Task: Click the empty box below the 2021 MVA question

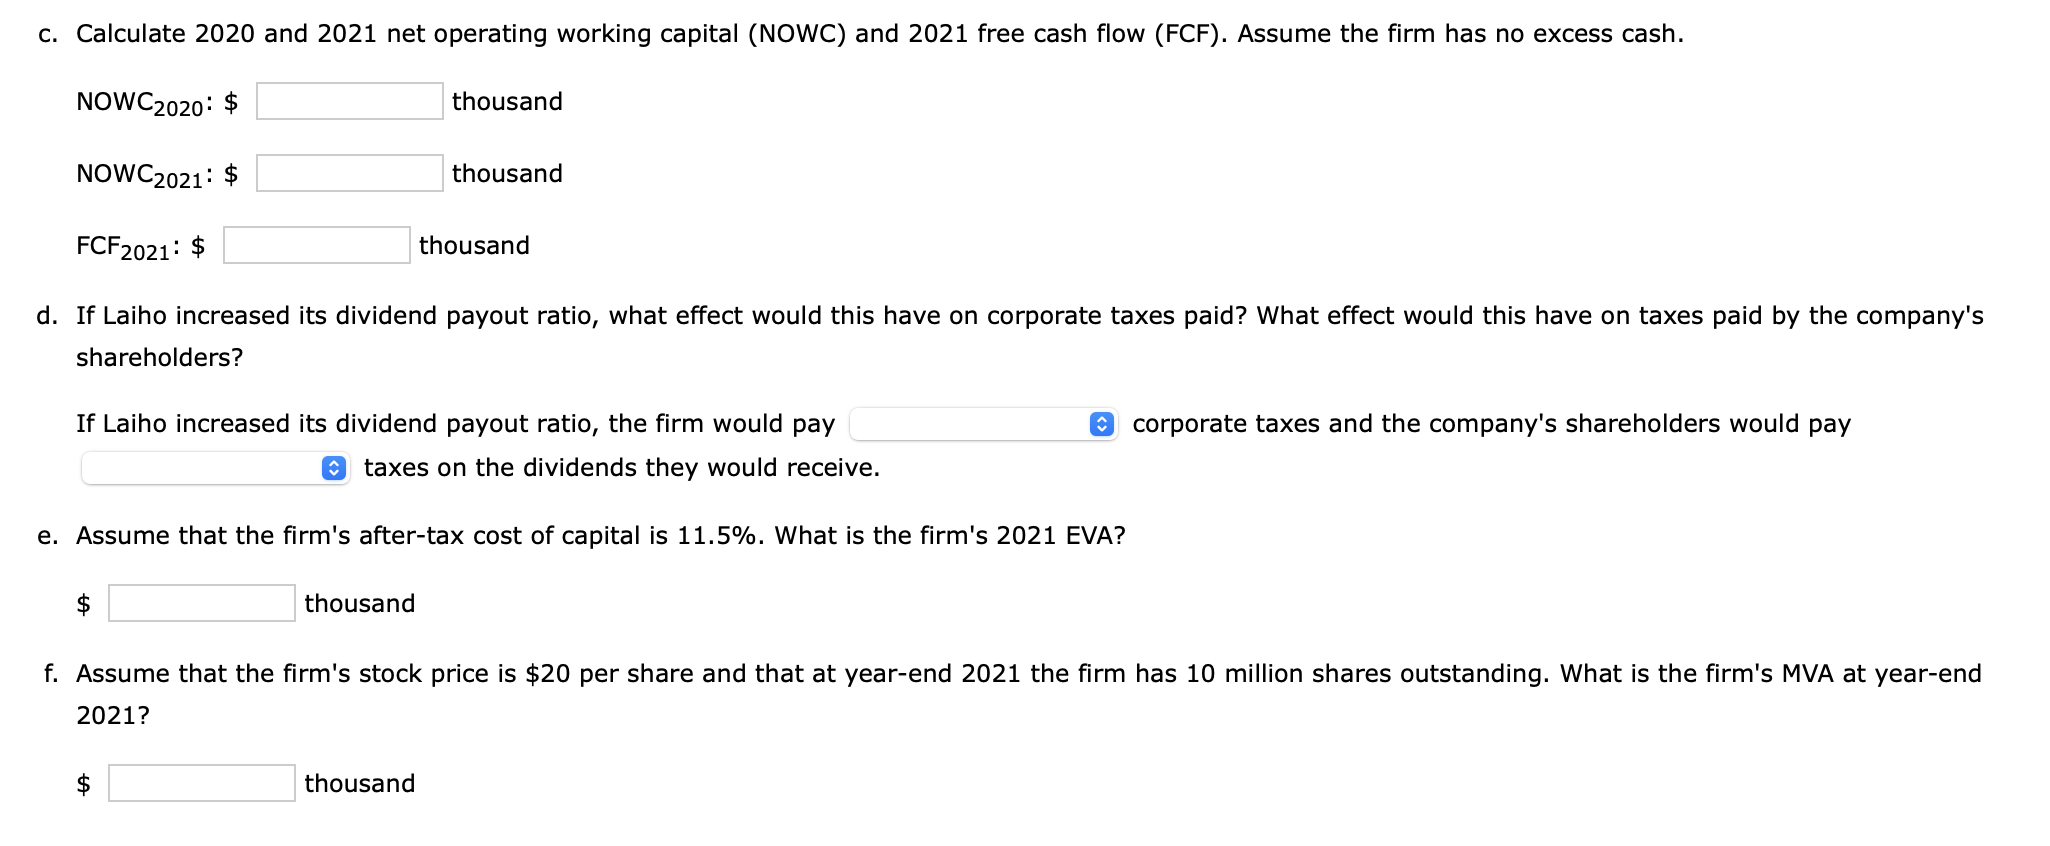Action: tap(200, 783)
